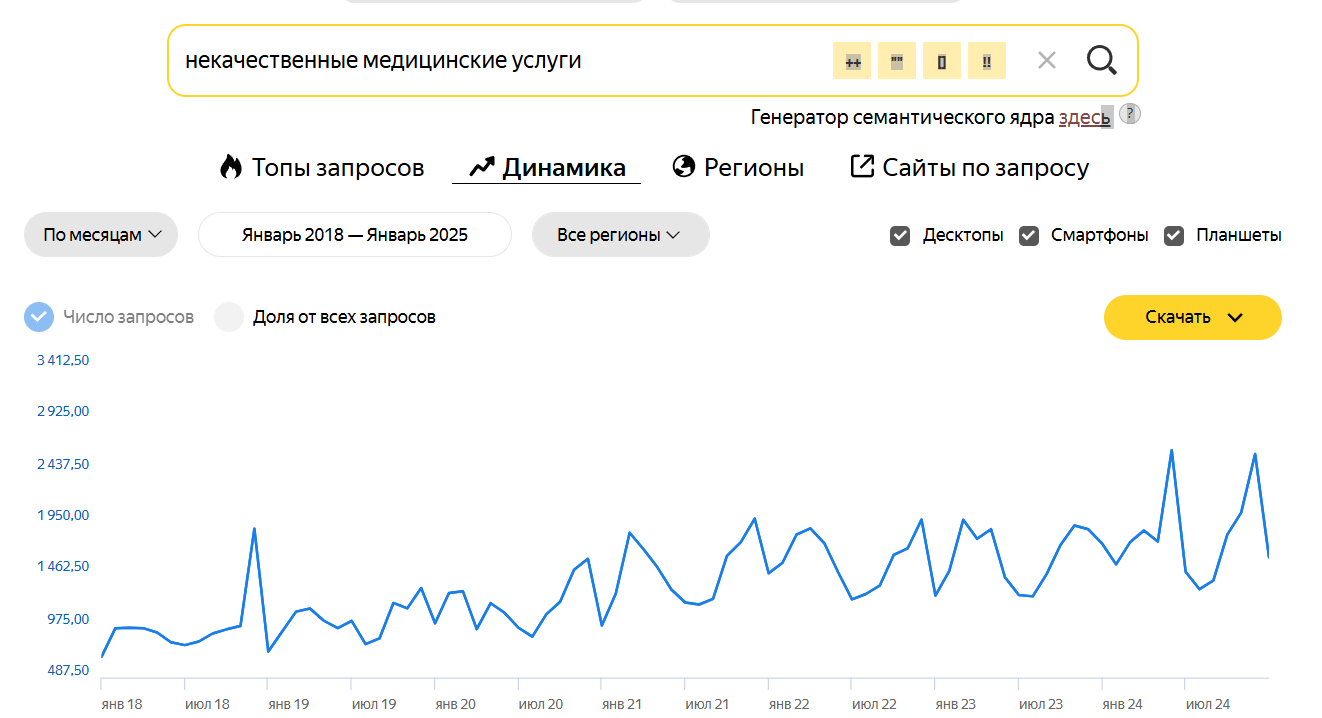Switch to the Регионы tab
1322x718 pixels.
click(x=739, y=167)
